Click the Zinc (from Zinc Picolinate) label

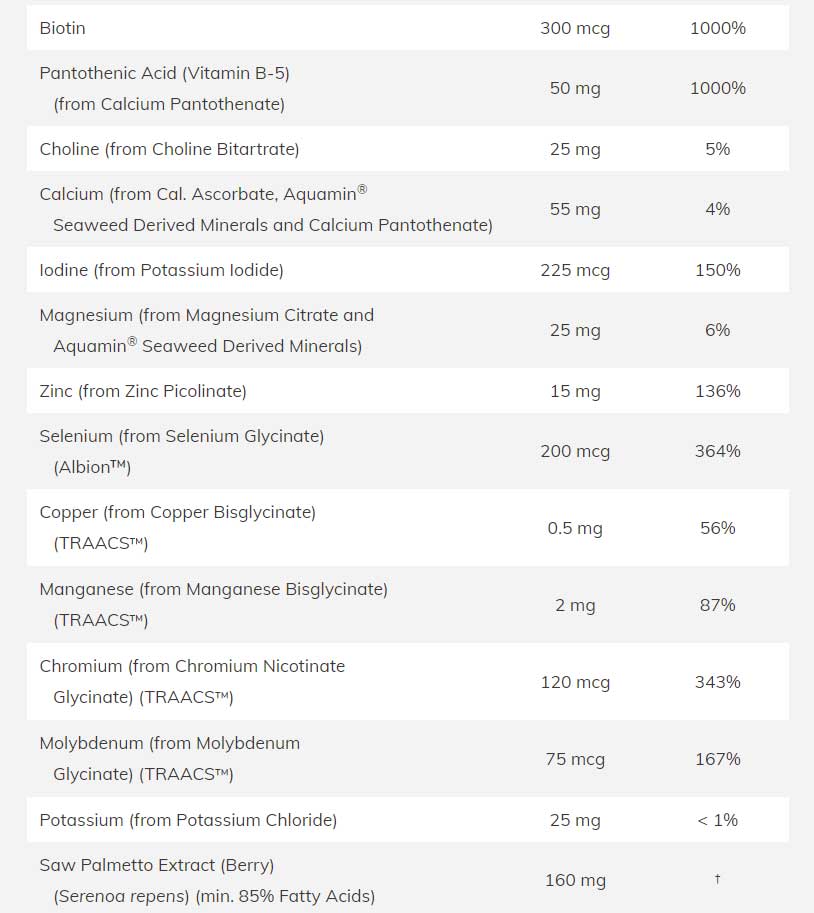(143, 391)
